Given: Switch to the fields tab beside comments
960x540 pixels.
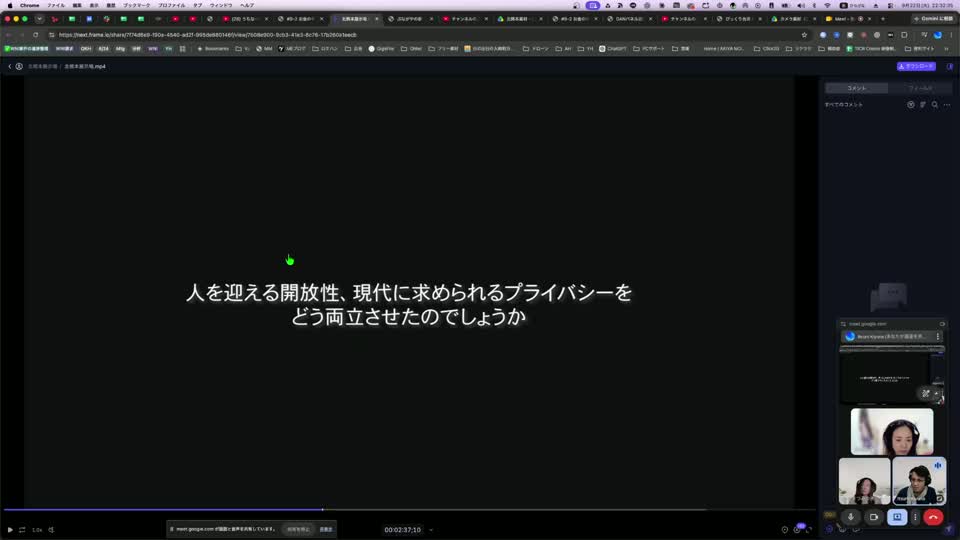Looking at the screenshot, I should (920, 88).
